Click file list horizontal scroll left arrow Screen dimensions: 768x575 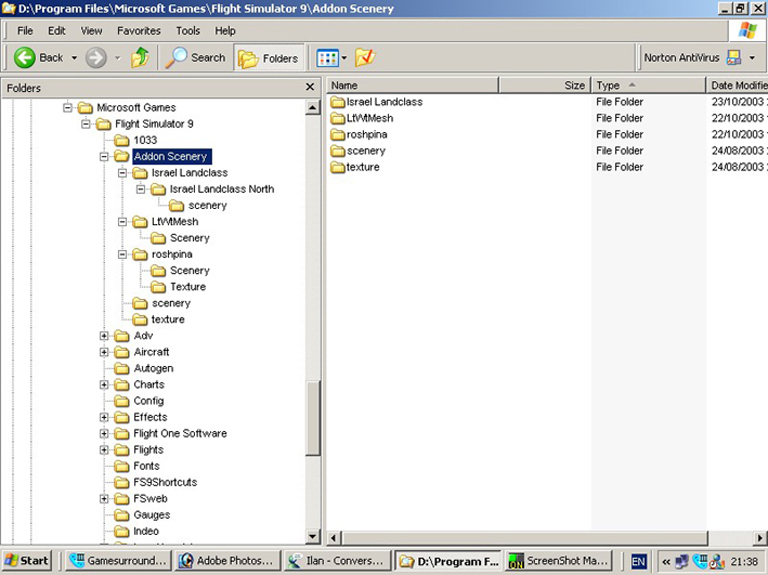[x=334, y=538]
